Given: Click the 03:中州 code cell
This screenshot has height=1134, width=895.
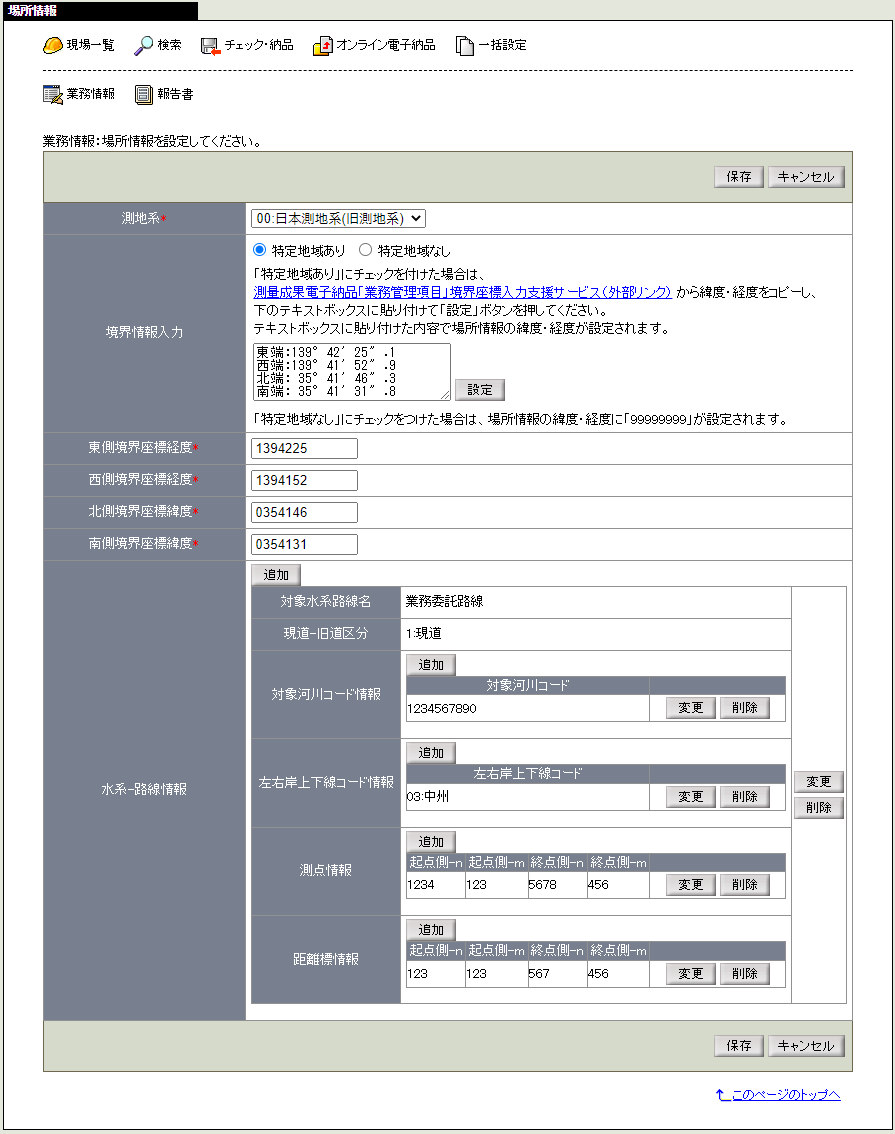Looking at the screenshot, I should (x=527, y=797).
